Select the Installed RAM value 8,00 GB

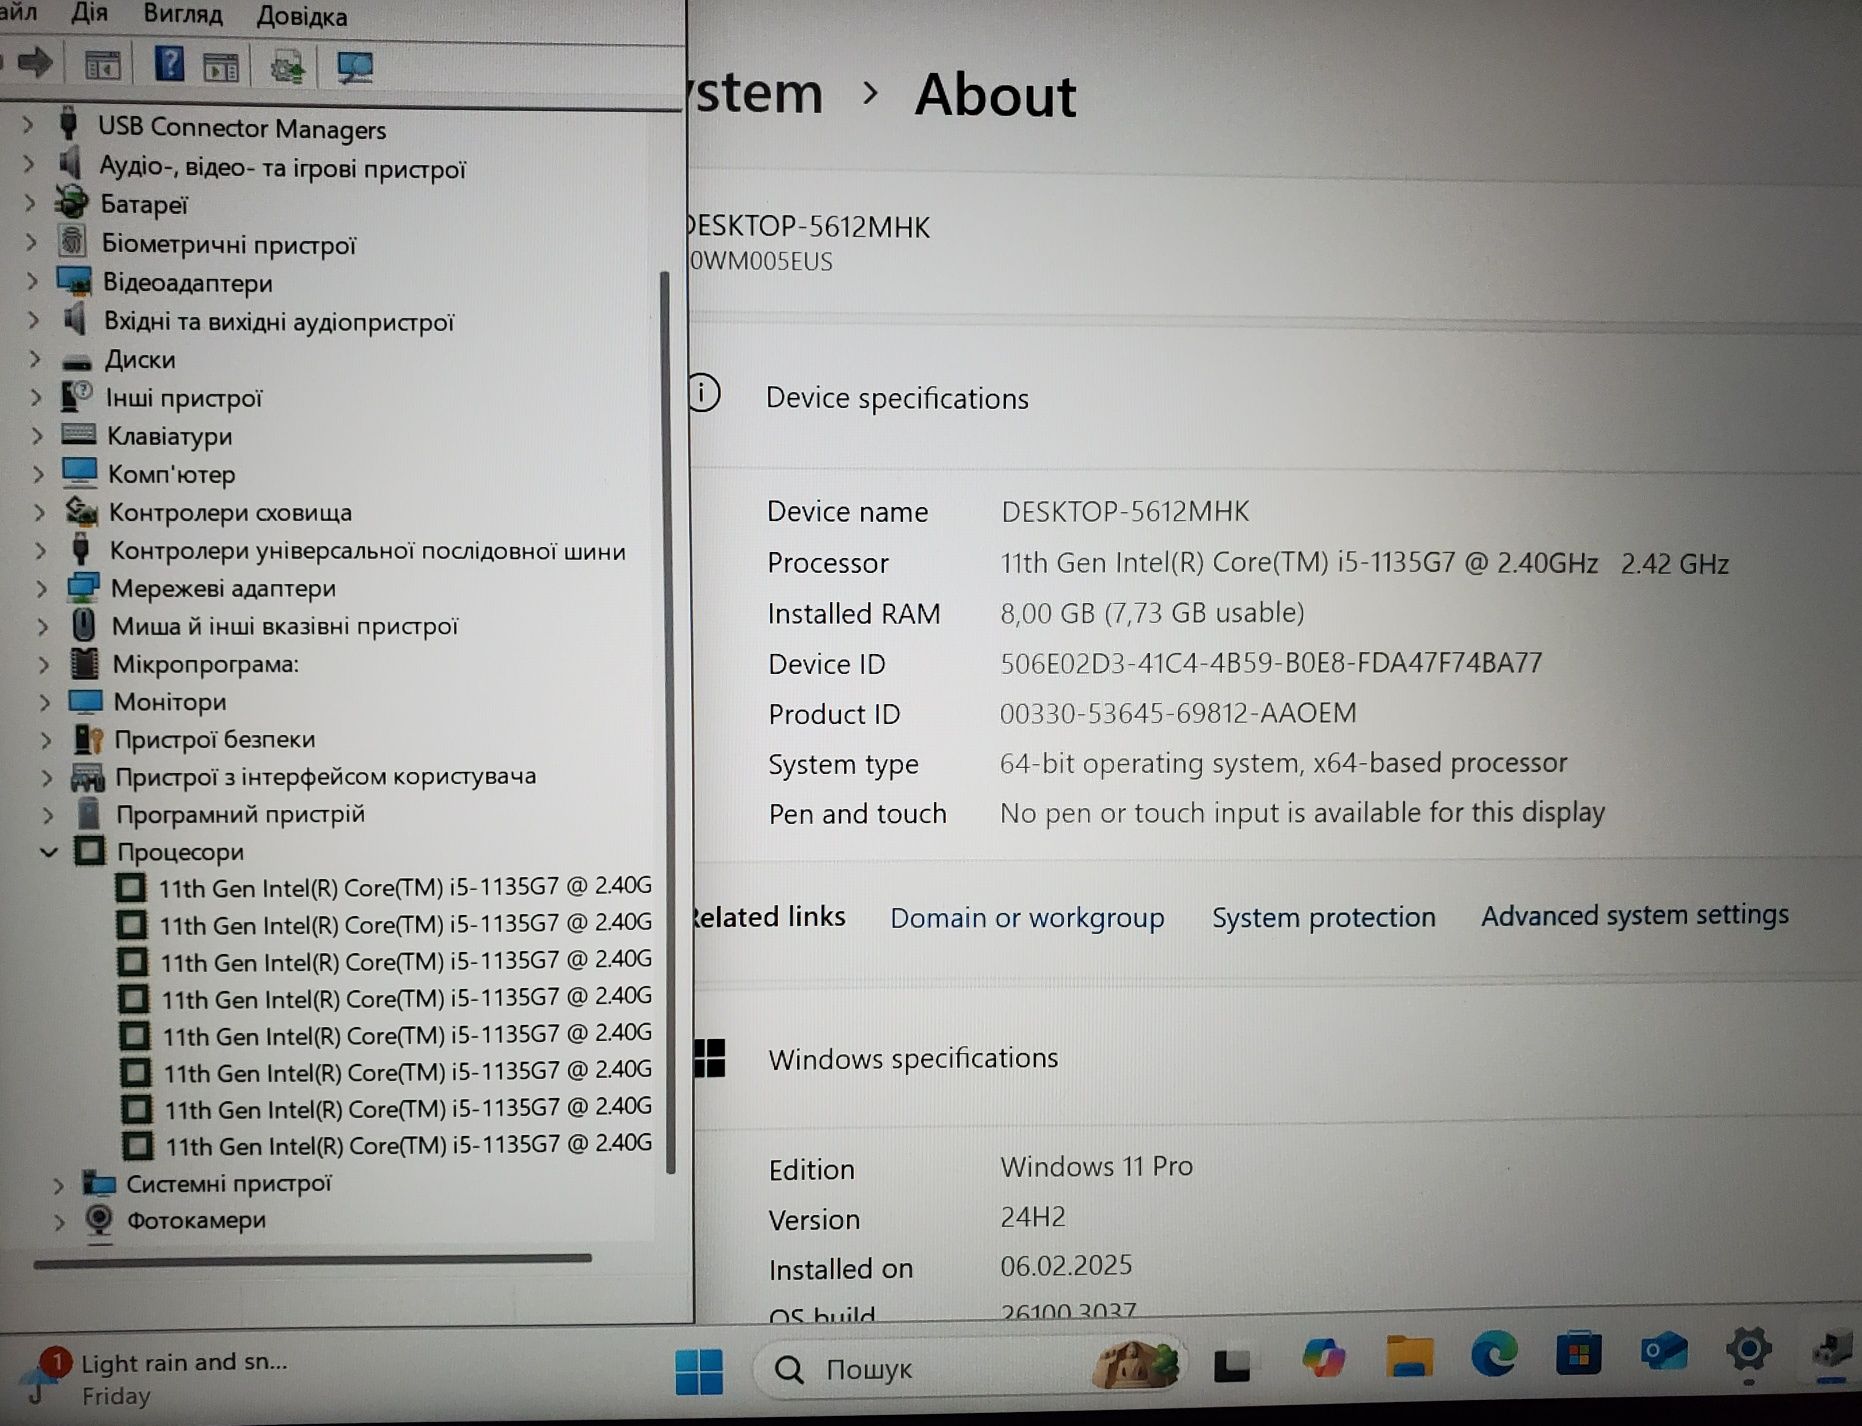(1152, 612)
